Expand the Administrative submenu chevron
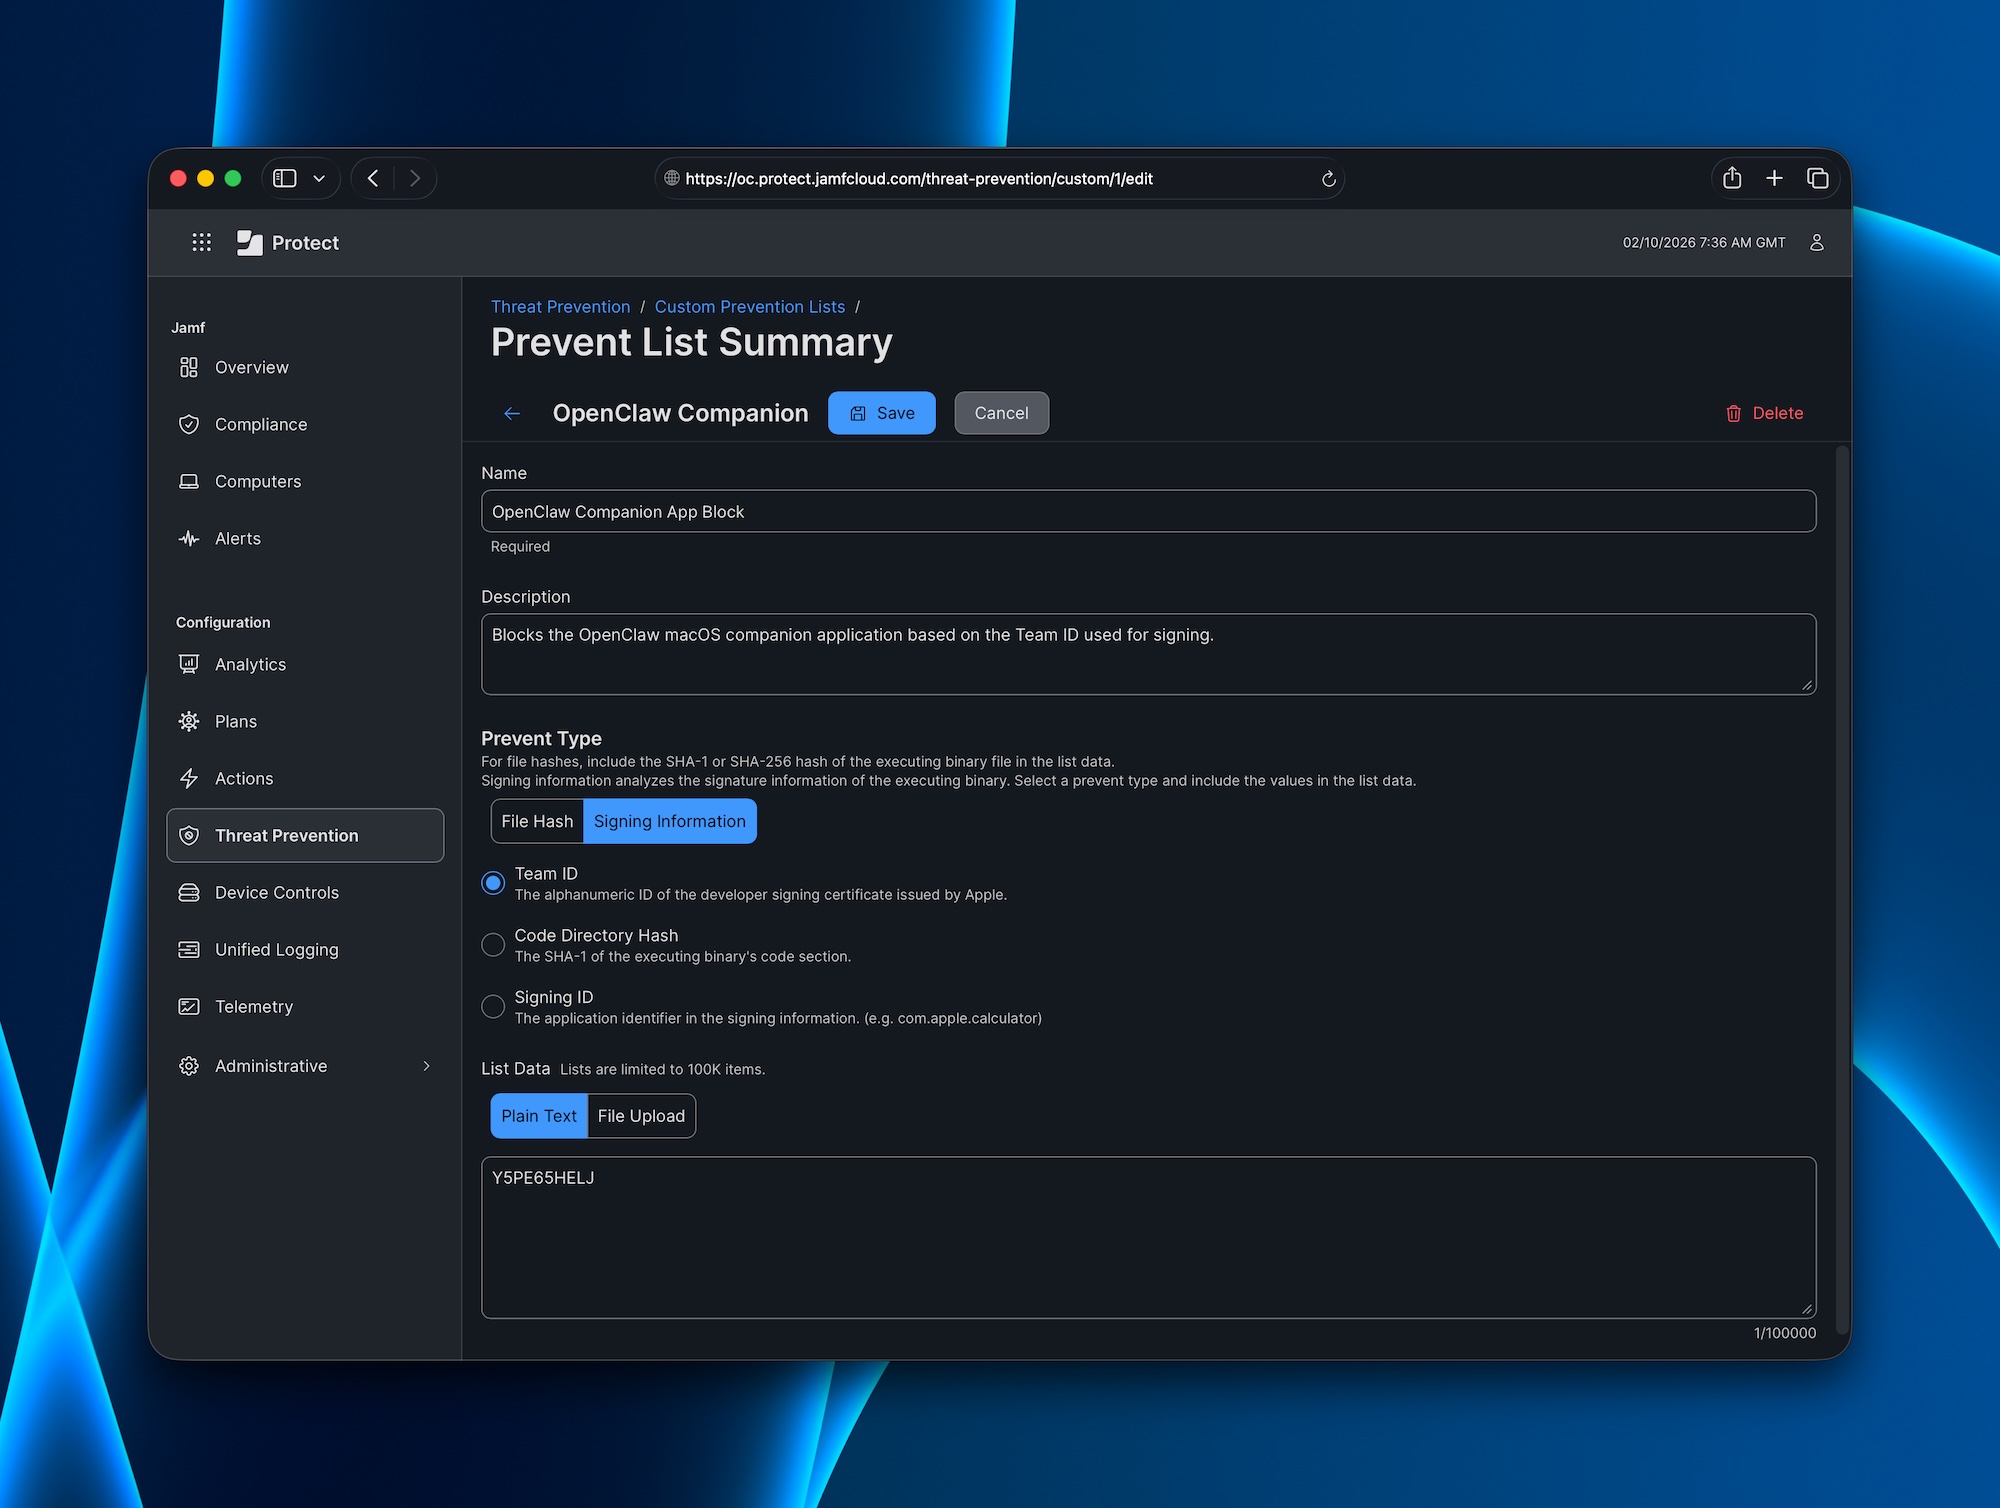The image size is (2000, 1508). pos(427,1066)
